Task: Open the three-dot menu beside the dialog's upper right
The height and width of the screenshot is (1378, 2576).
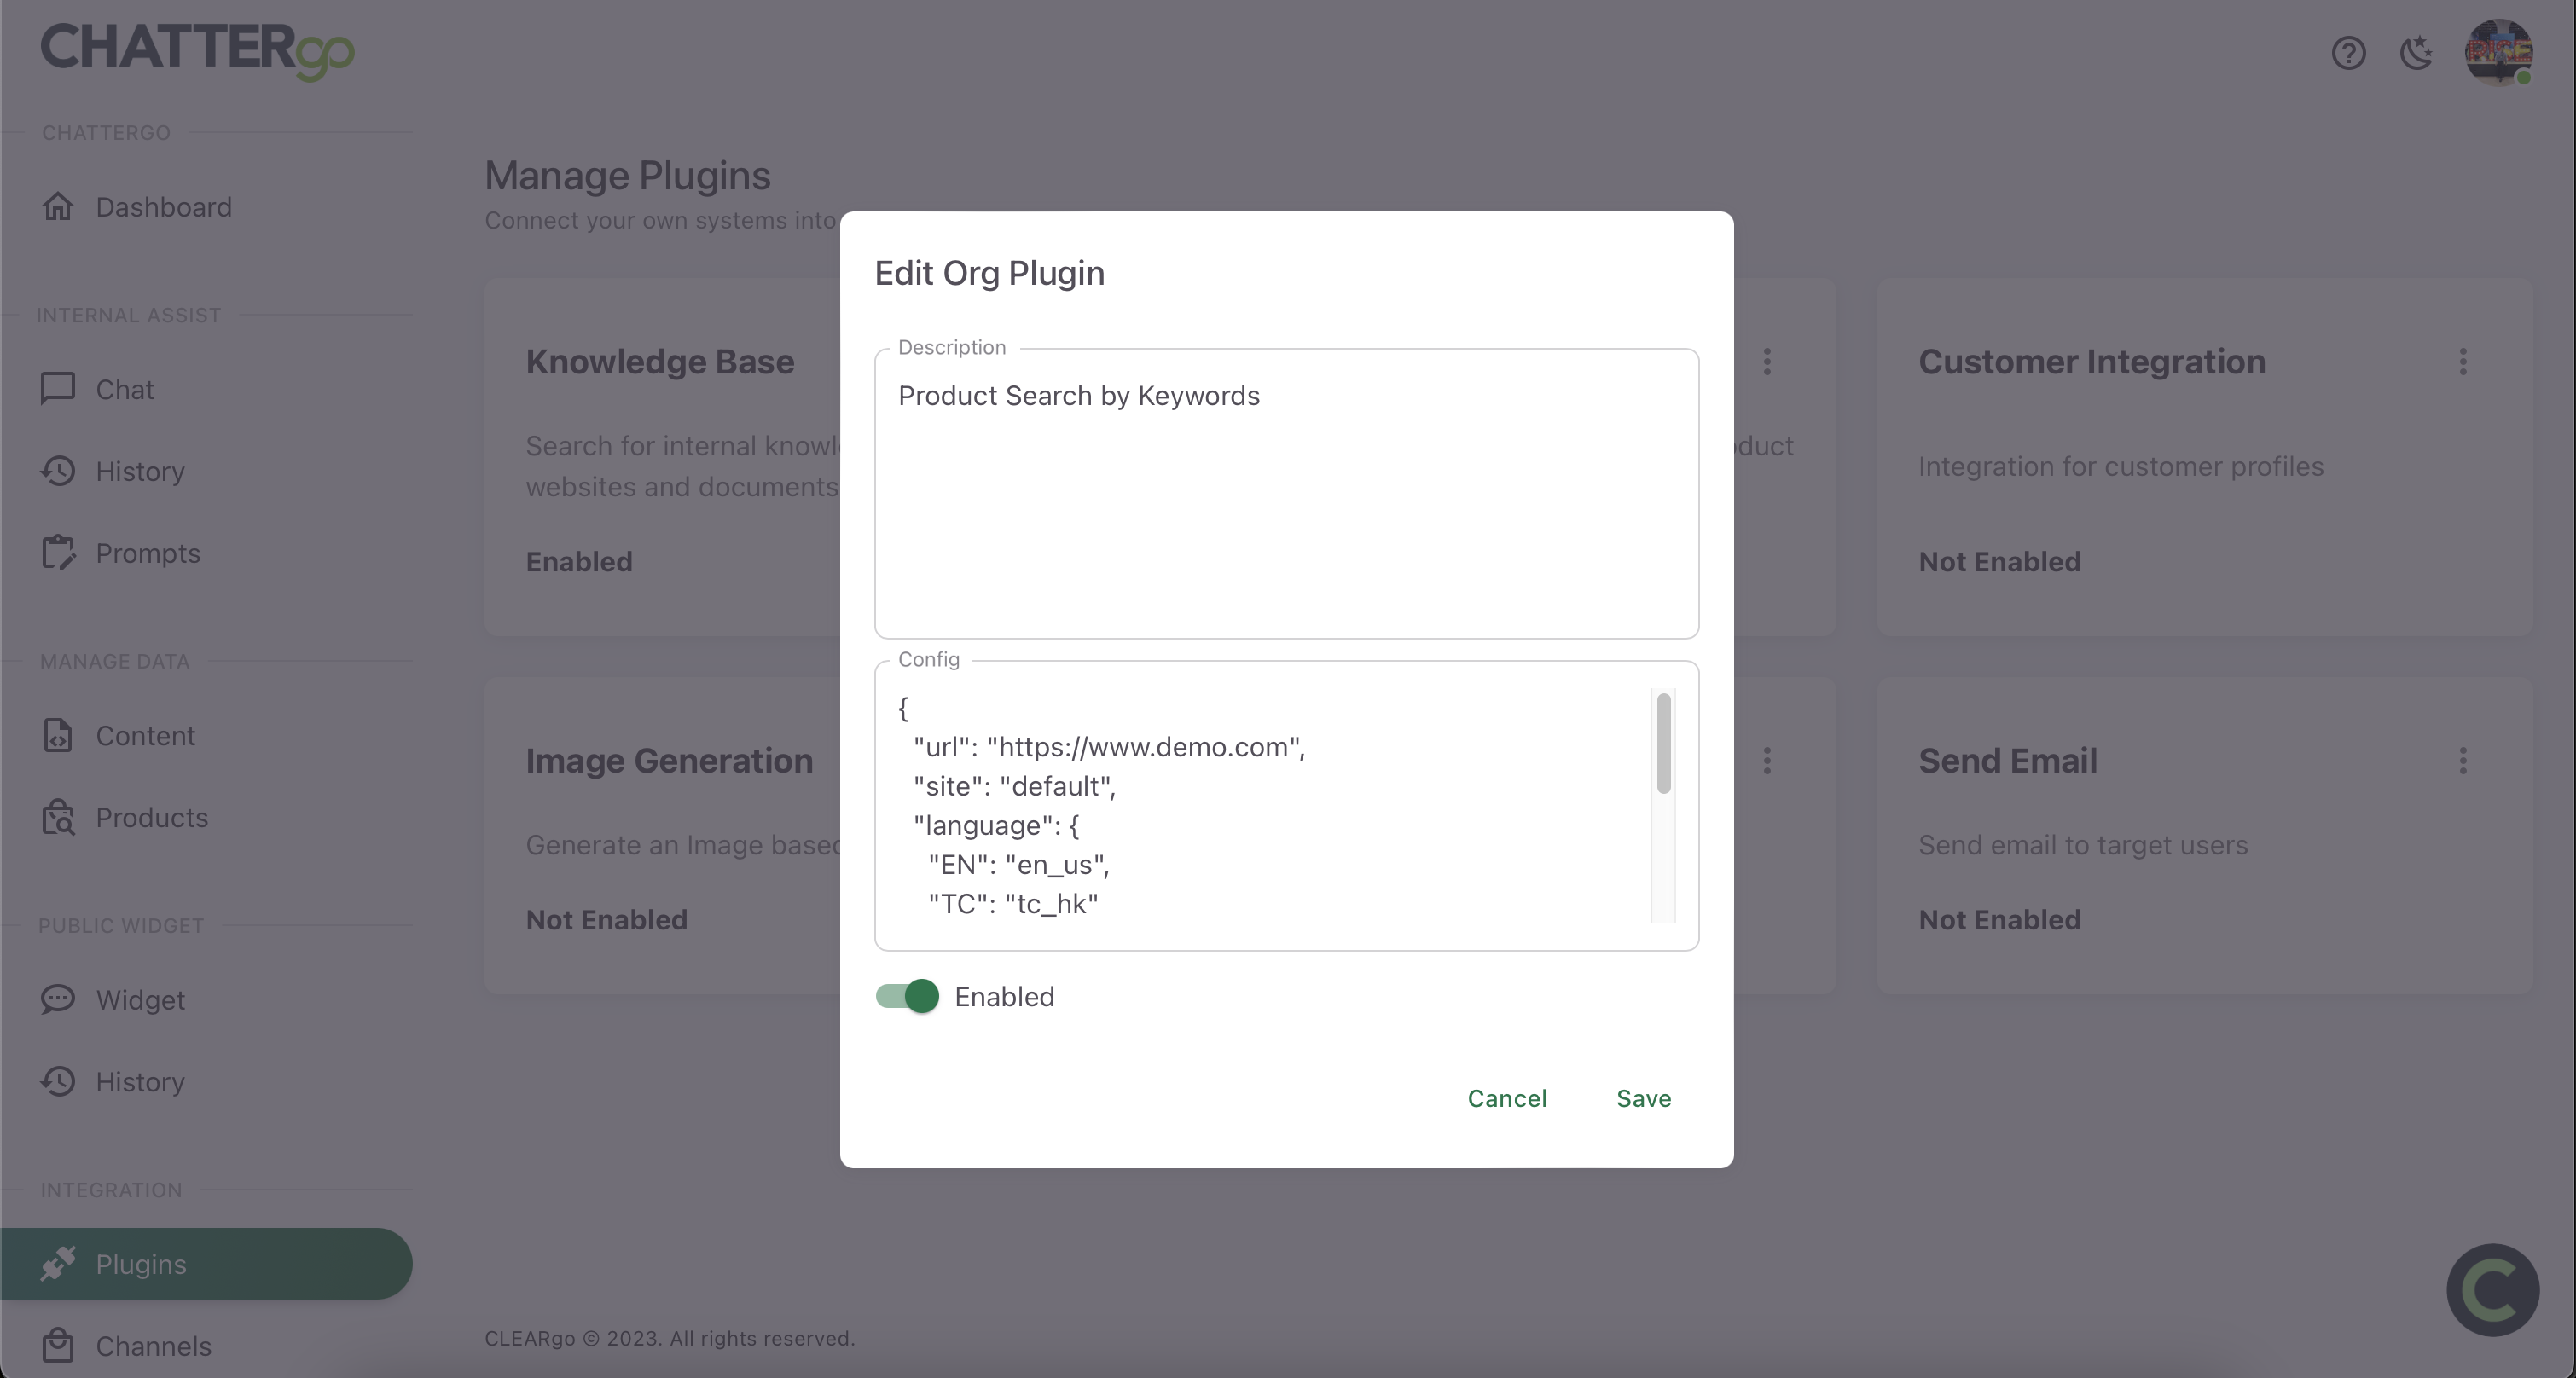Action: (1767, 361)
